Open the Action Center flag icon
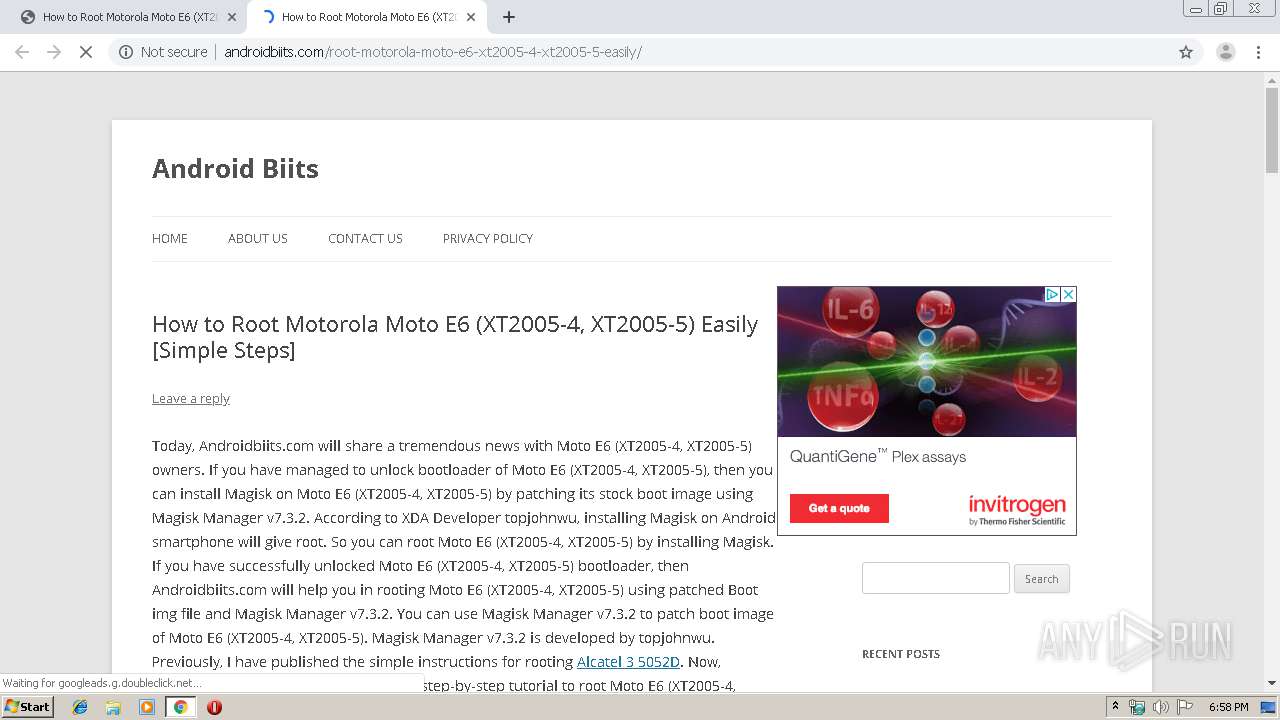The image size is (1280, 720). [1185, 707]
